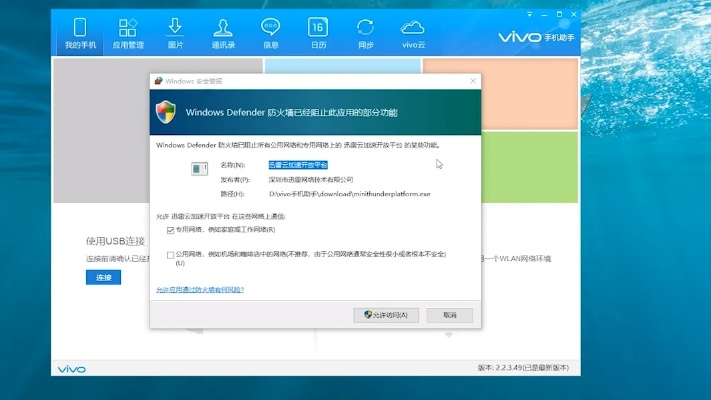Enable the 公用网络 public network checkbox

[170, 255]
